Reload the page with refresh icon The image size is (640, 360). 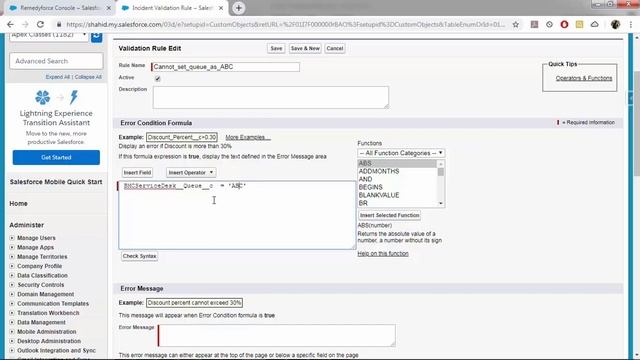[40, 24]
